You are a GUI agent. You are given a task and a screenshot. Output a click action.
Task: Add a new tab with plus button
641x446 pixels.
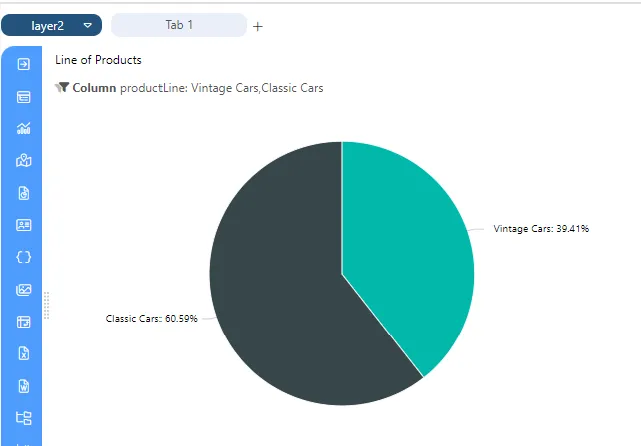point(258,27)
